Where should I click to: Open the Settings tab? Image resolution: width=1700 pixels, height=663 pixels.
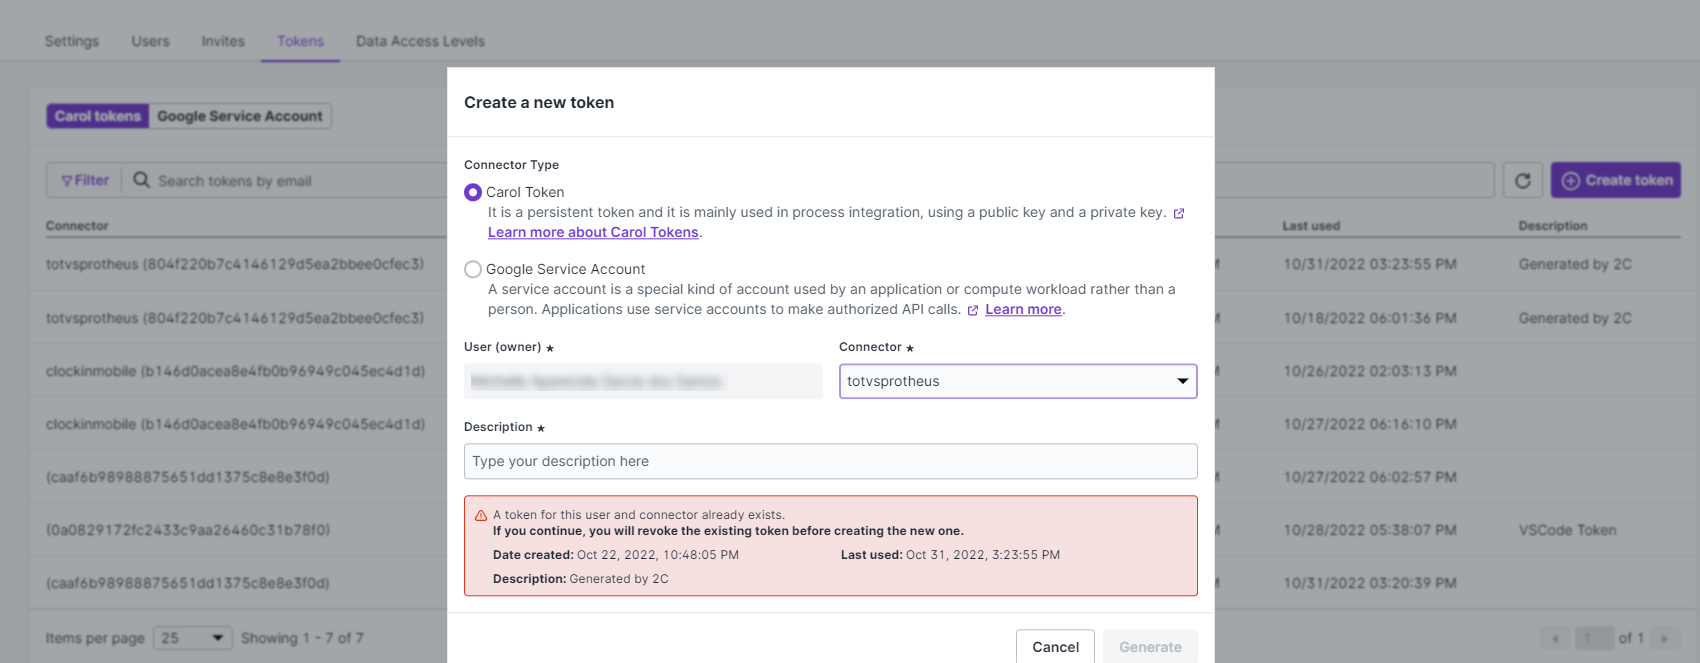72,41
